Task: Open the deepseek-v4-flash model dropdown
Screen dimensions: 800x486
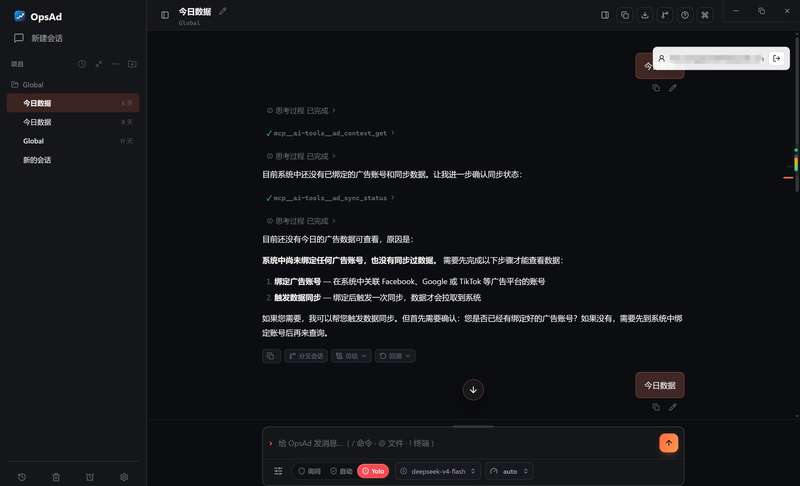Action: coord(438,471)
